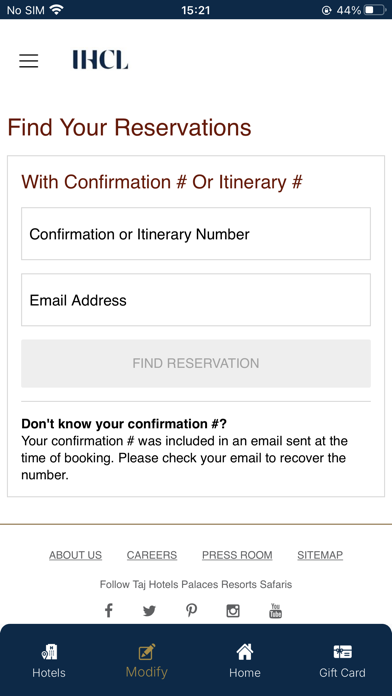The height and width of the screenshot is (696, 392).
Task: Open the hamburger menu
Action: click(x=28, y=61)
